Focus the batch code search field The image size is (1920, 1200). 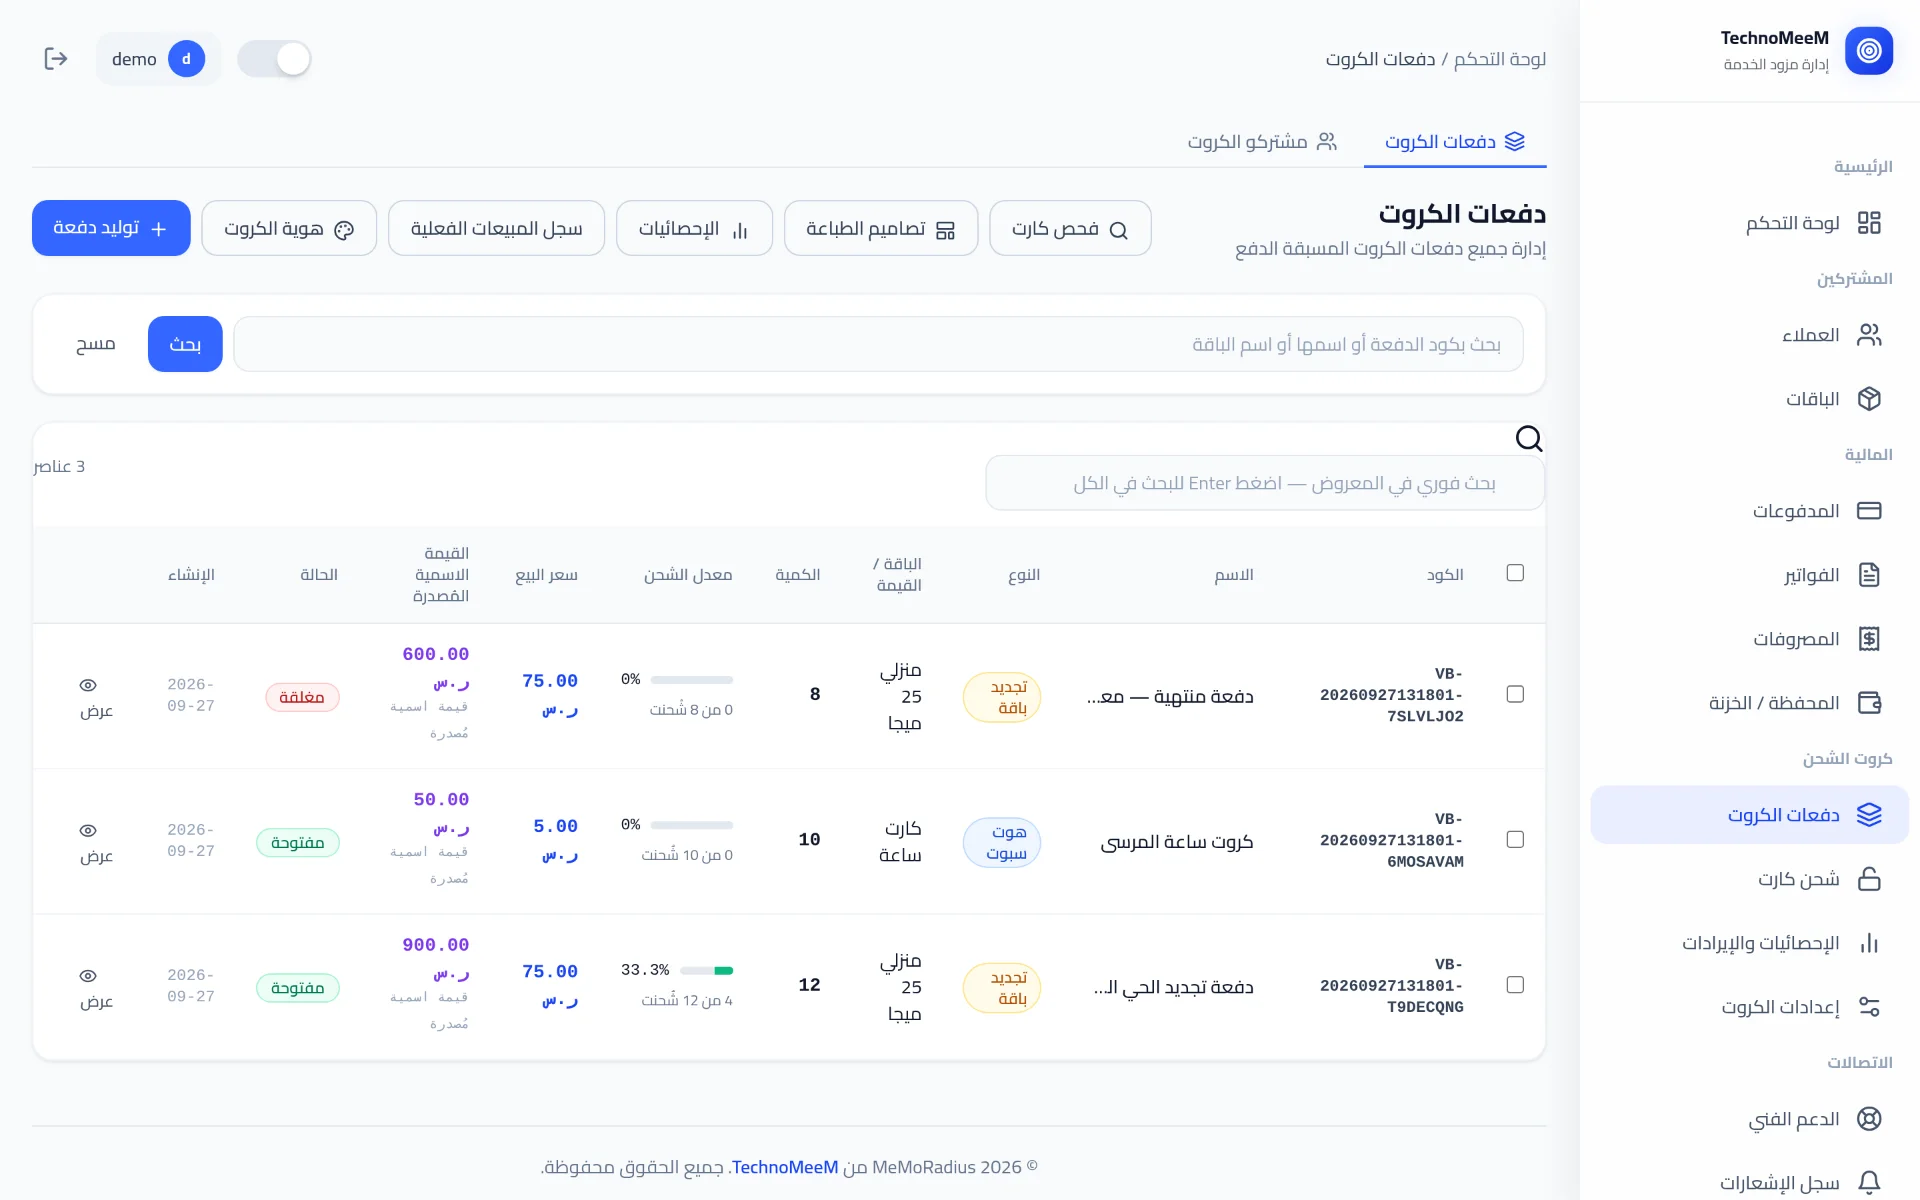[878, 344]
